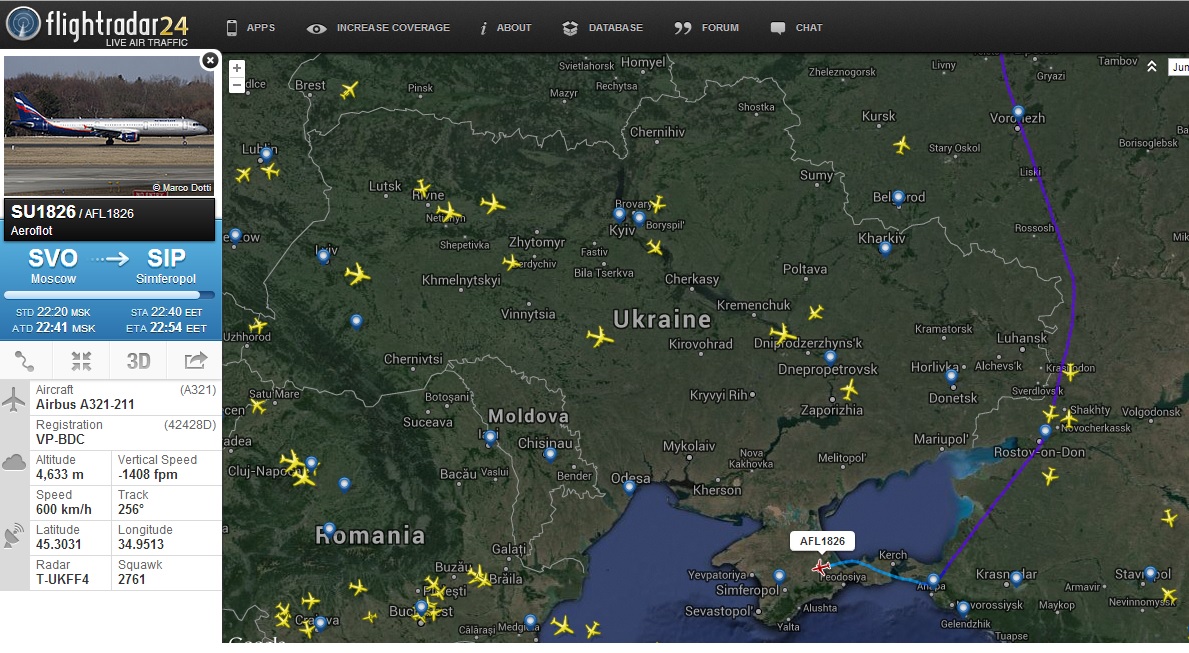Click the share arrow icon
The width and height of the screenshot is (1189, 653).
click(196, 361)
